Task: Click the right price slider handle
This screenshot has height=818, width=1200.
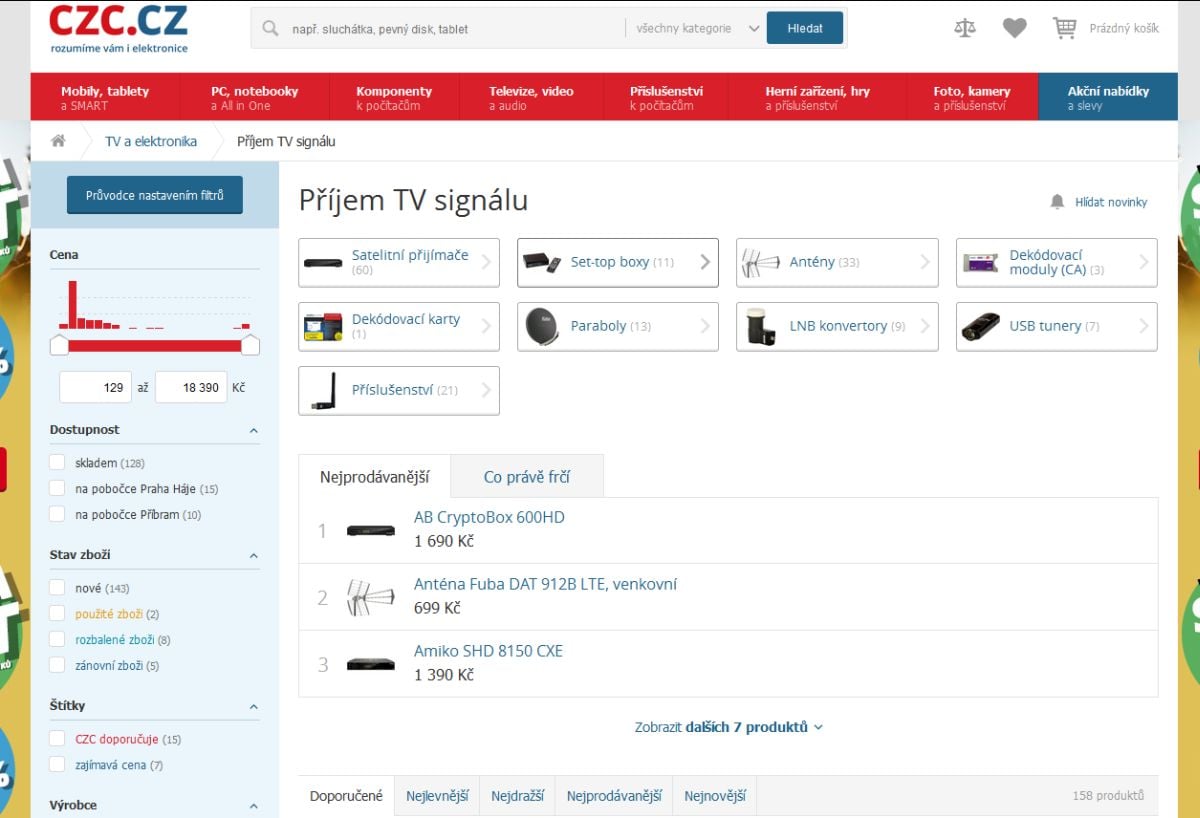Action: 250,345
